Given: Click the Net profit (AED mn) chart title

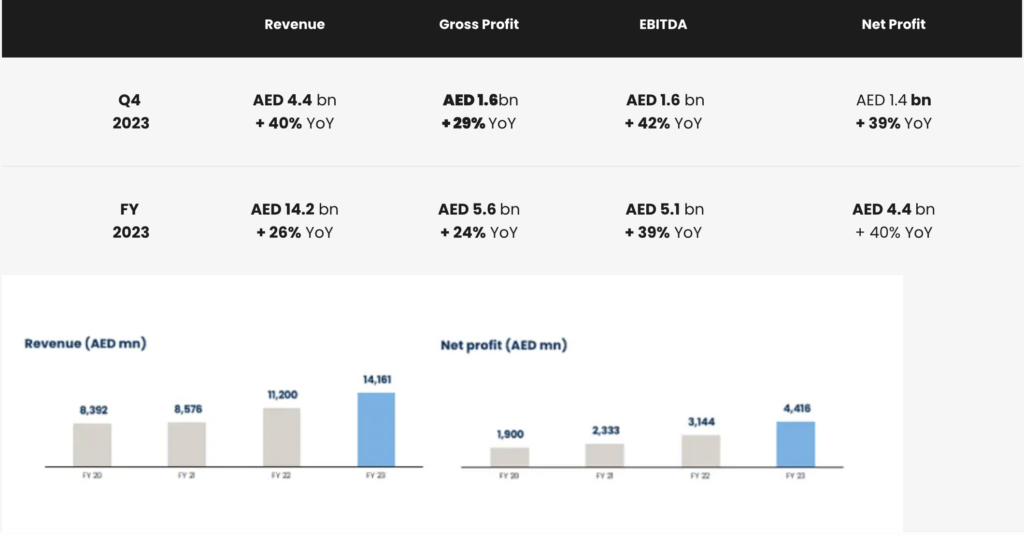Looking at the screenshot, I should click(503, 345).
